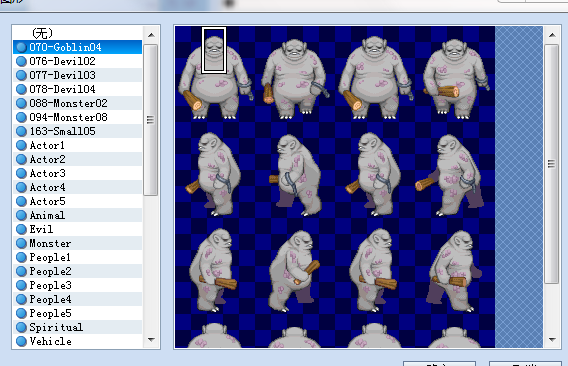Choose the Actor2 entry

point(78,159)
